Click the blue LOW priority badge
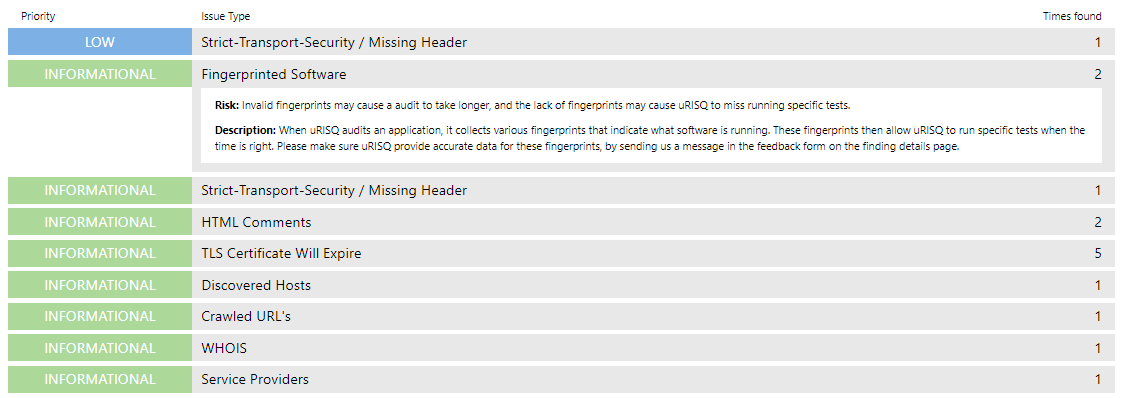Image resolution: width=1123 pixels, height=398 pixels. click(100, 42)
